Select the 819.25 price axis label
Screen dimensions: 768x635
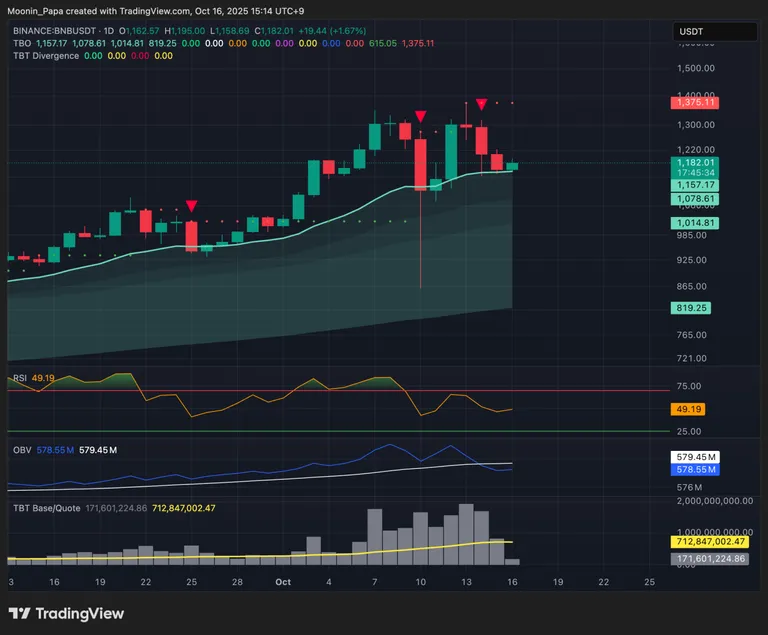(x=696, y=309)
